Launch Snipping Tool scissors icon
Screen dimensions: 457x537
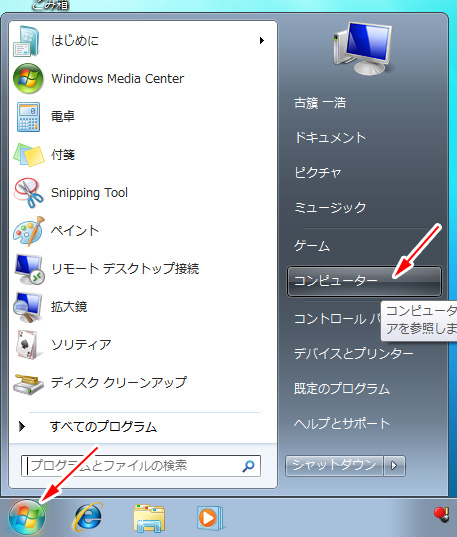click(29, 192)
